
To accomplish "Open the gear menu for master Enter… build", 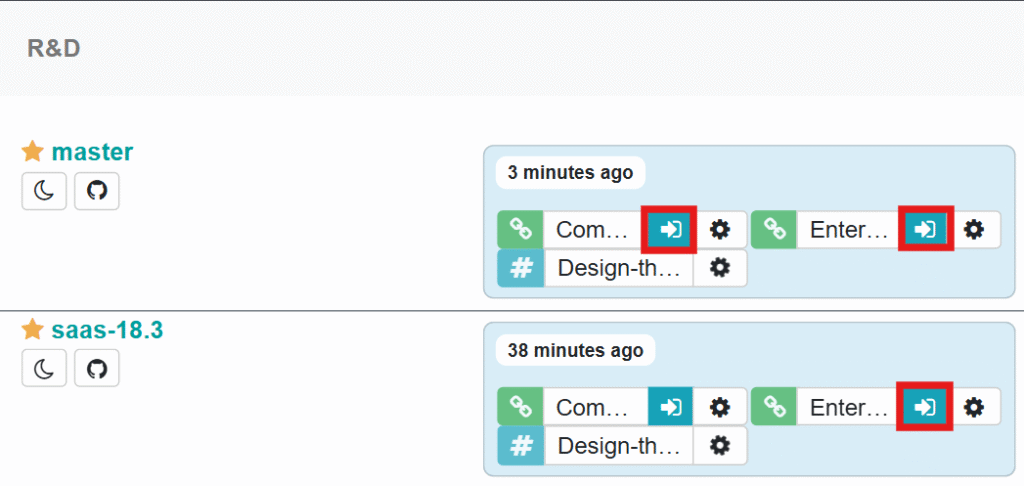I will click(x=974, y=230).
